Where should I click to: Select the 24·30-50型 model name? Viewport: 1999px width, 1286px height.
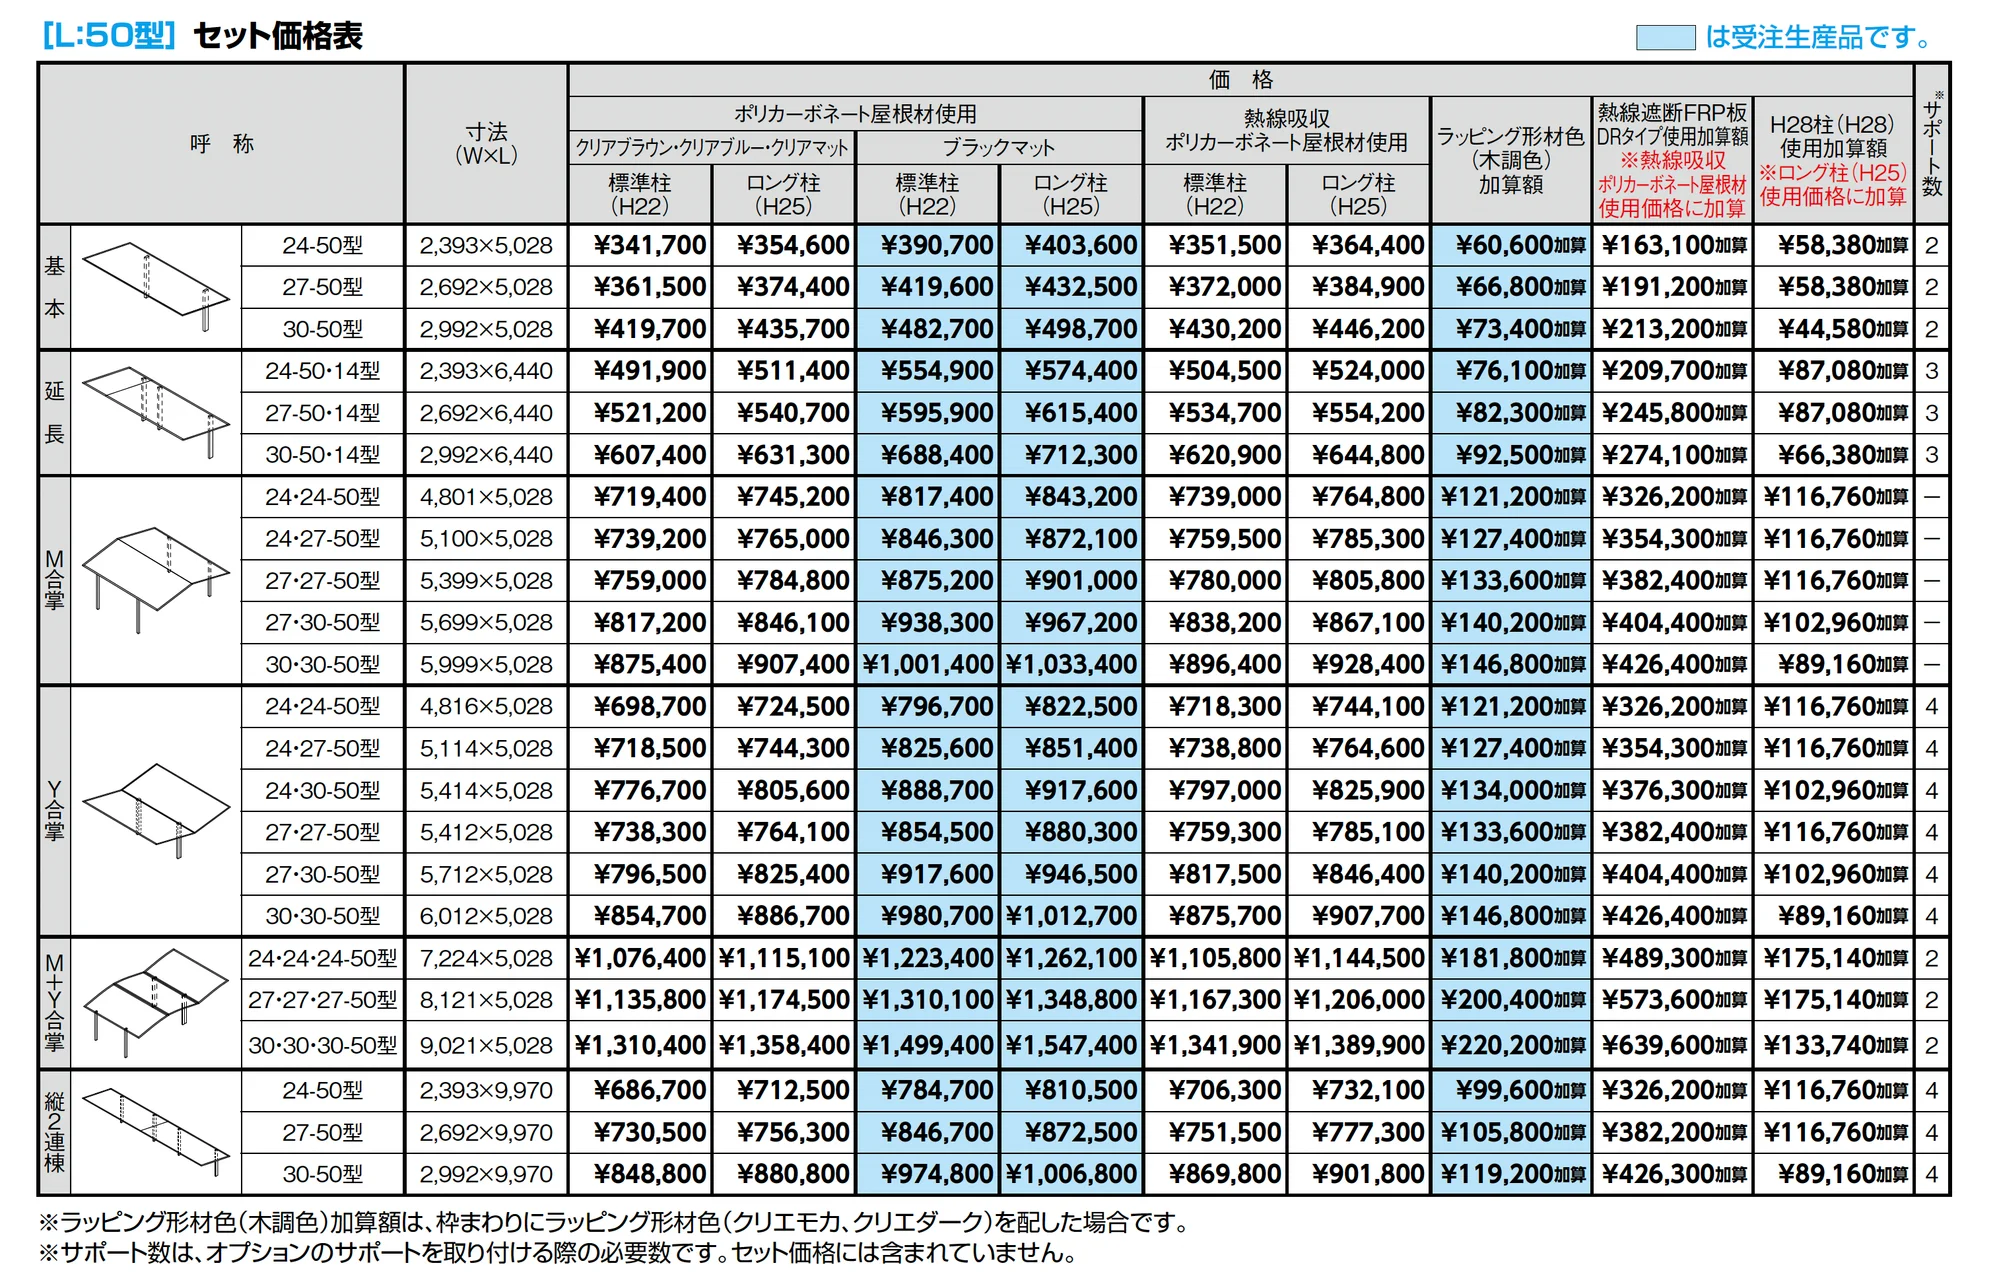point(322,790)
